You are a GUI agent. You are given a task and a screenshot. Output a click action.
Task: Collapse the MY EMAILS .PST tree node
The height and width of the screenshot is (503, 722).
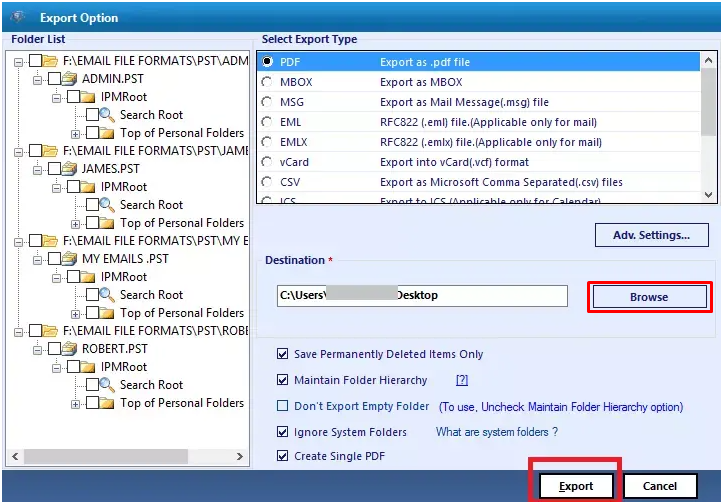click(37, 260)
